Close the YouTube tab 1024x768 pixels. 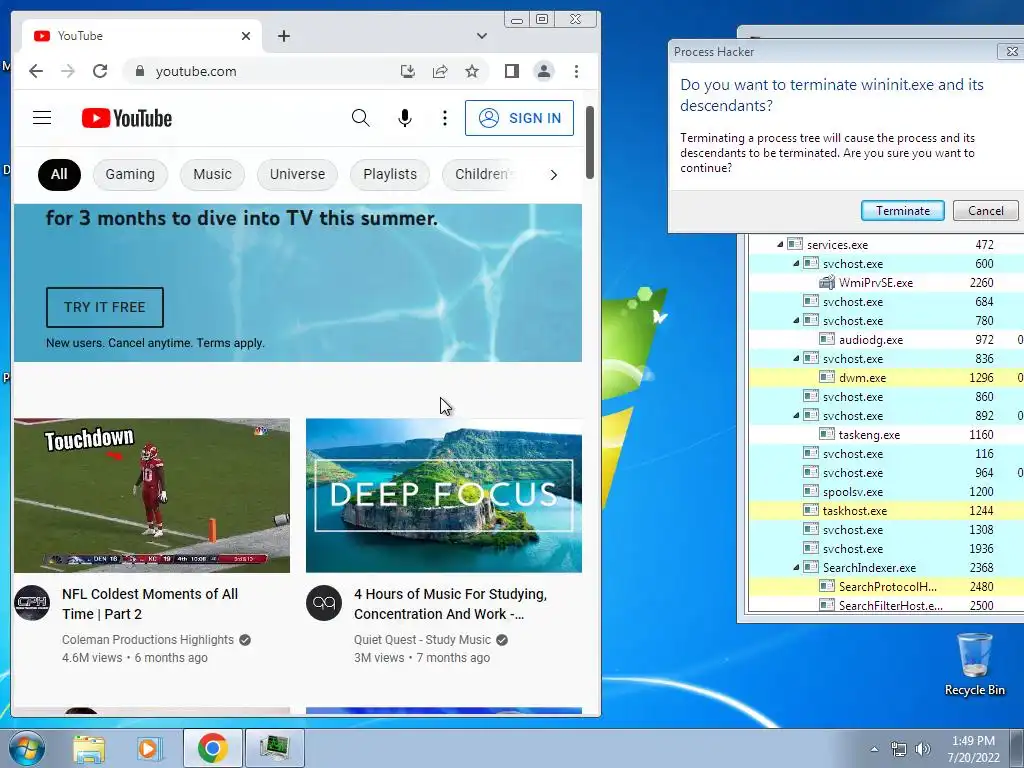click(x=246, y=36)
